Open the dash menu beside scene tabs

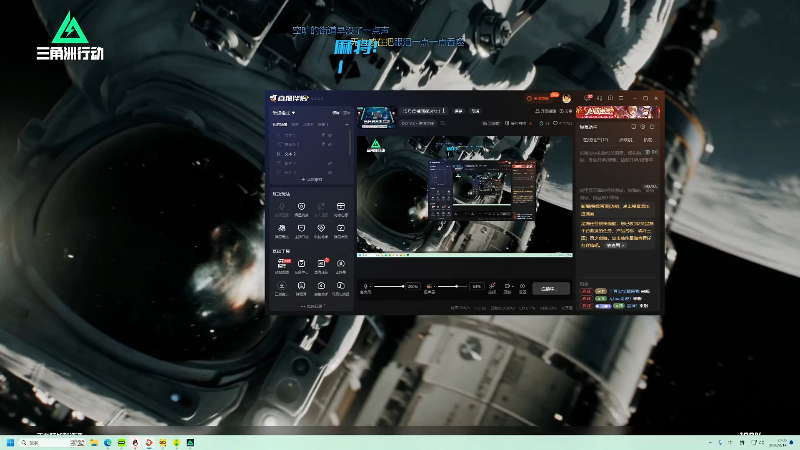coord(347,124)
